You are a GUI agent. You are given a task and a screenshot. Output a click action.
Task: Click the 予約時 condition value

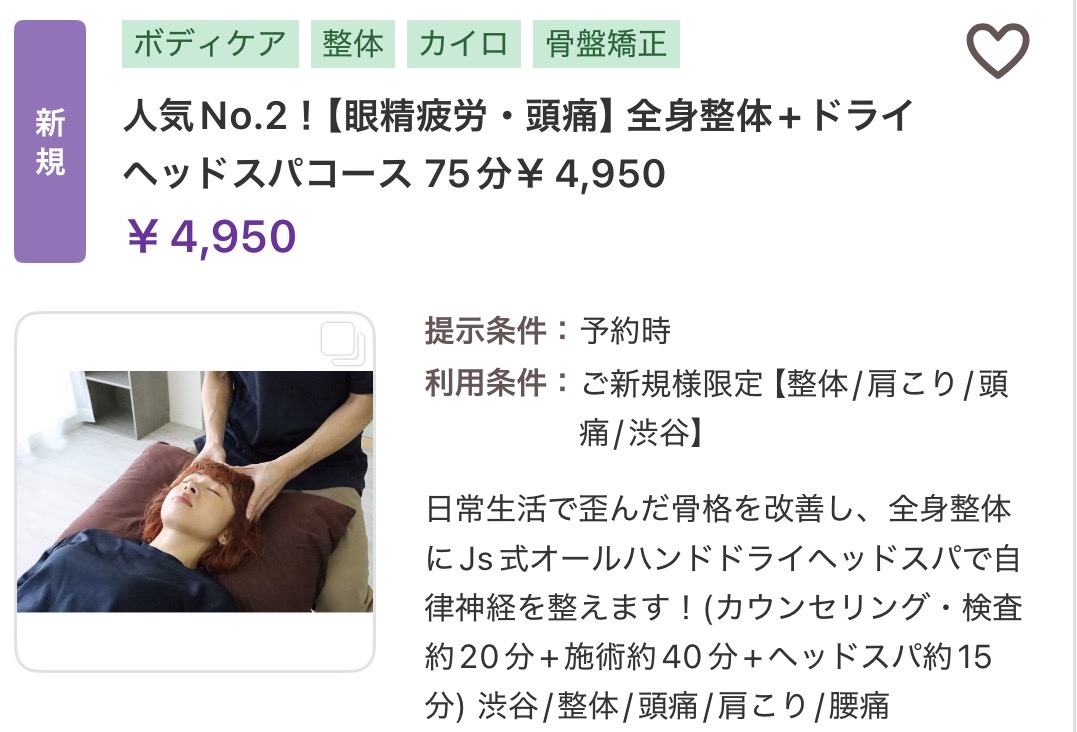tap(625, 330)
